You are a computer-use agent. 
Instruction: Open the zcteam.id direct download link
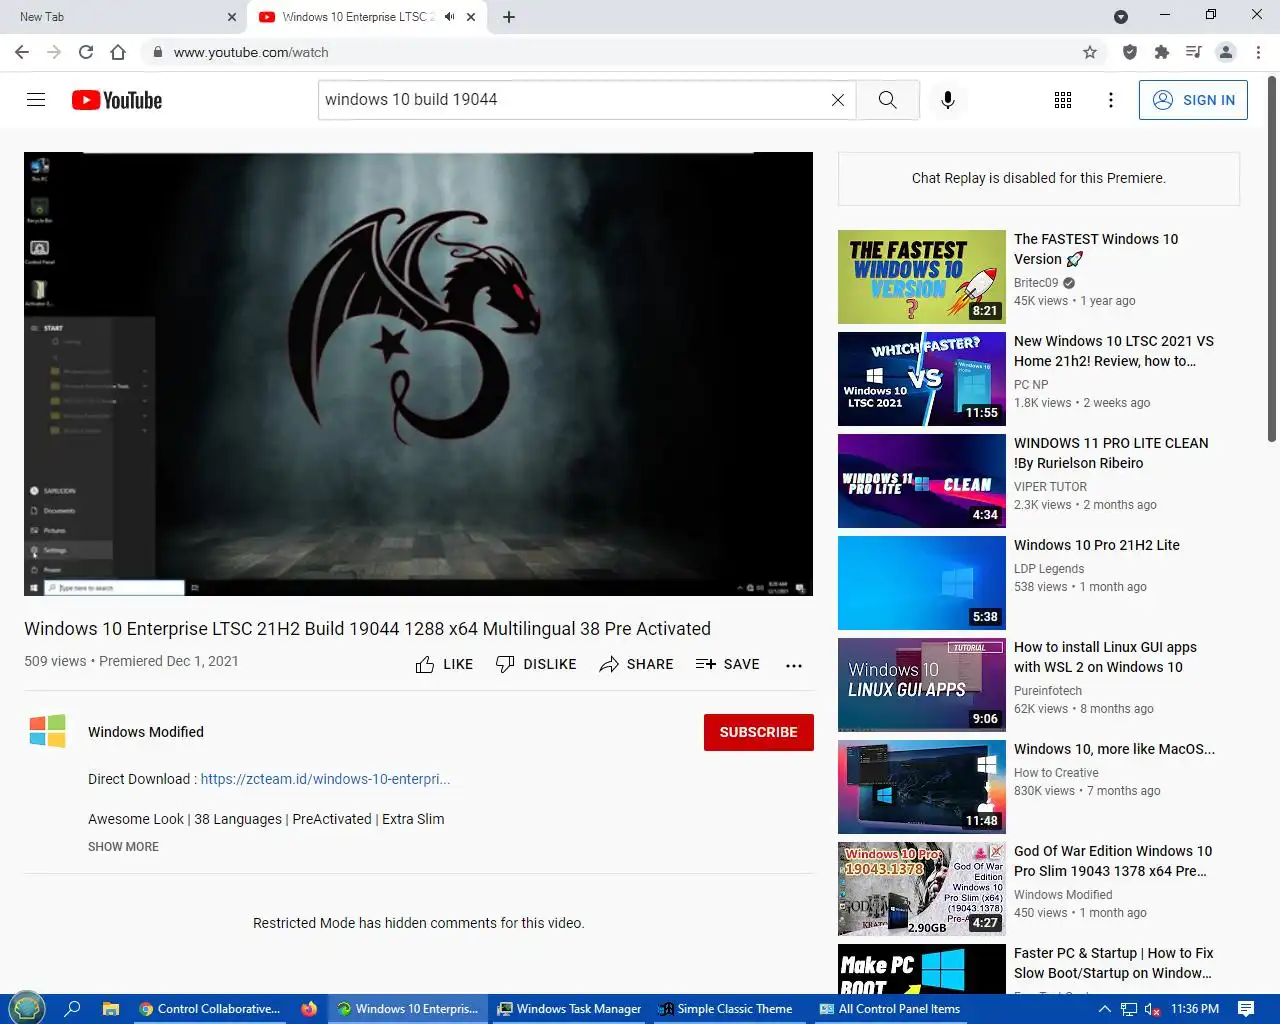pyautogui.click(x=325, y=779)
